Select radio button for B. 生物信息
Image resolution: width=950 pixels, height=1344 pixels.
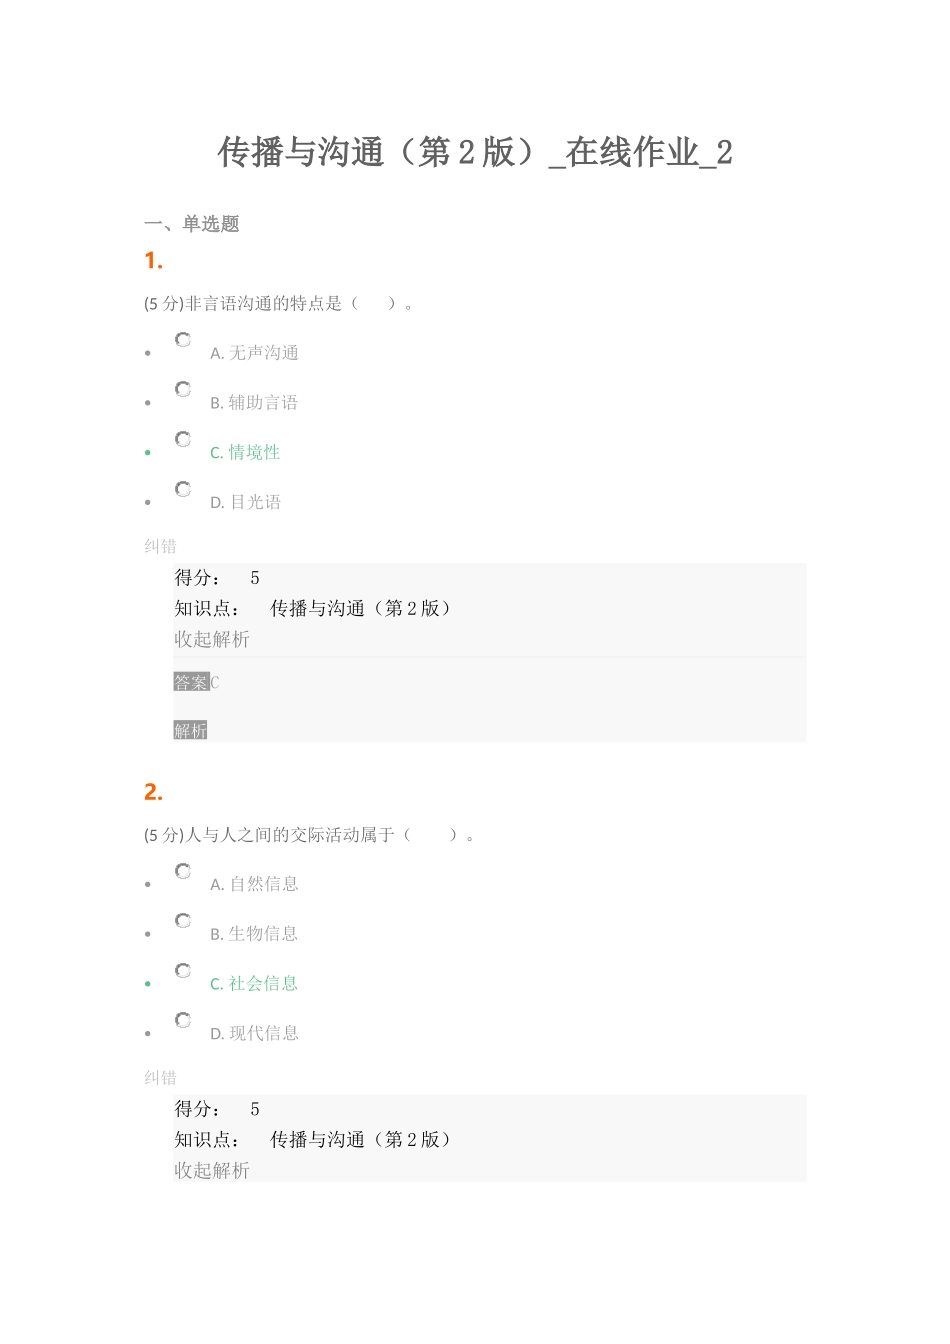pos(183,920)
